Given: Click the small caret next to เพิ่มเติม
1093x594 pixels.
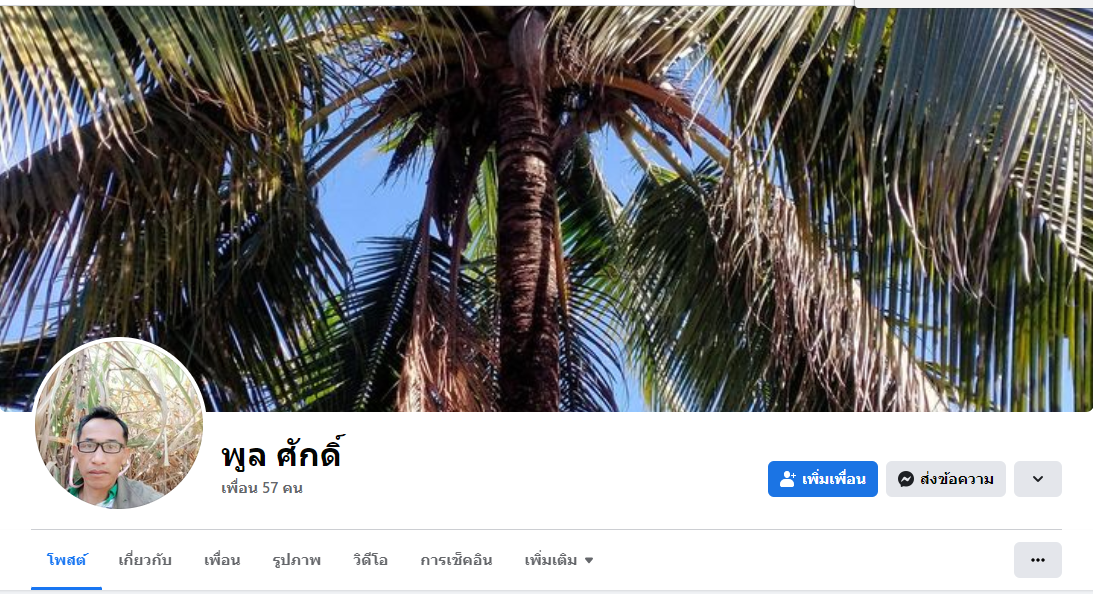Looking at the screenshot, I should 589,561.
